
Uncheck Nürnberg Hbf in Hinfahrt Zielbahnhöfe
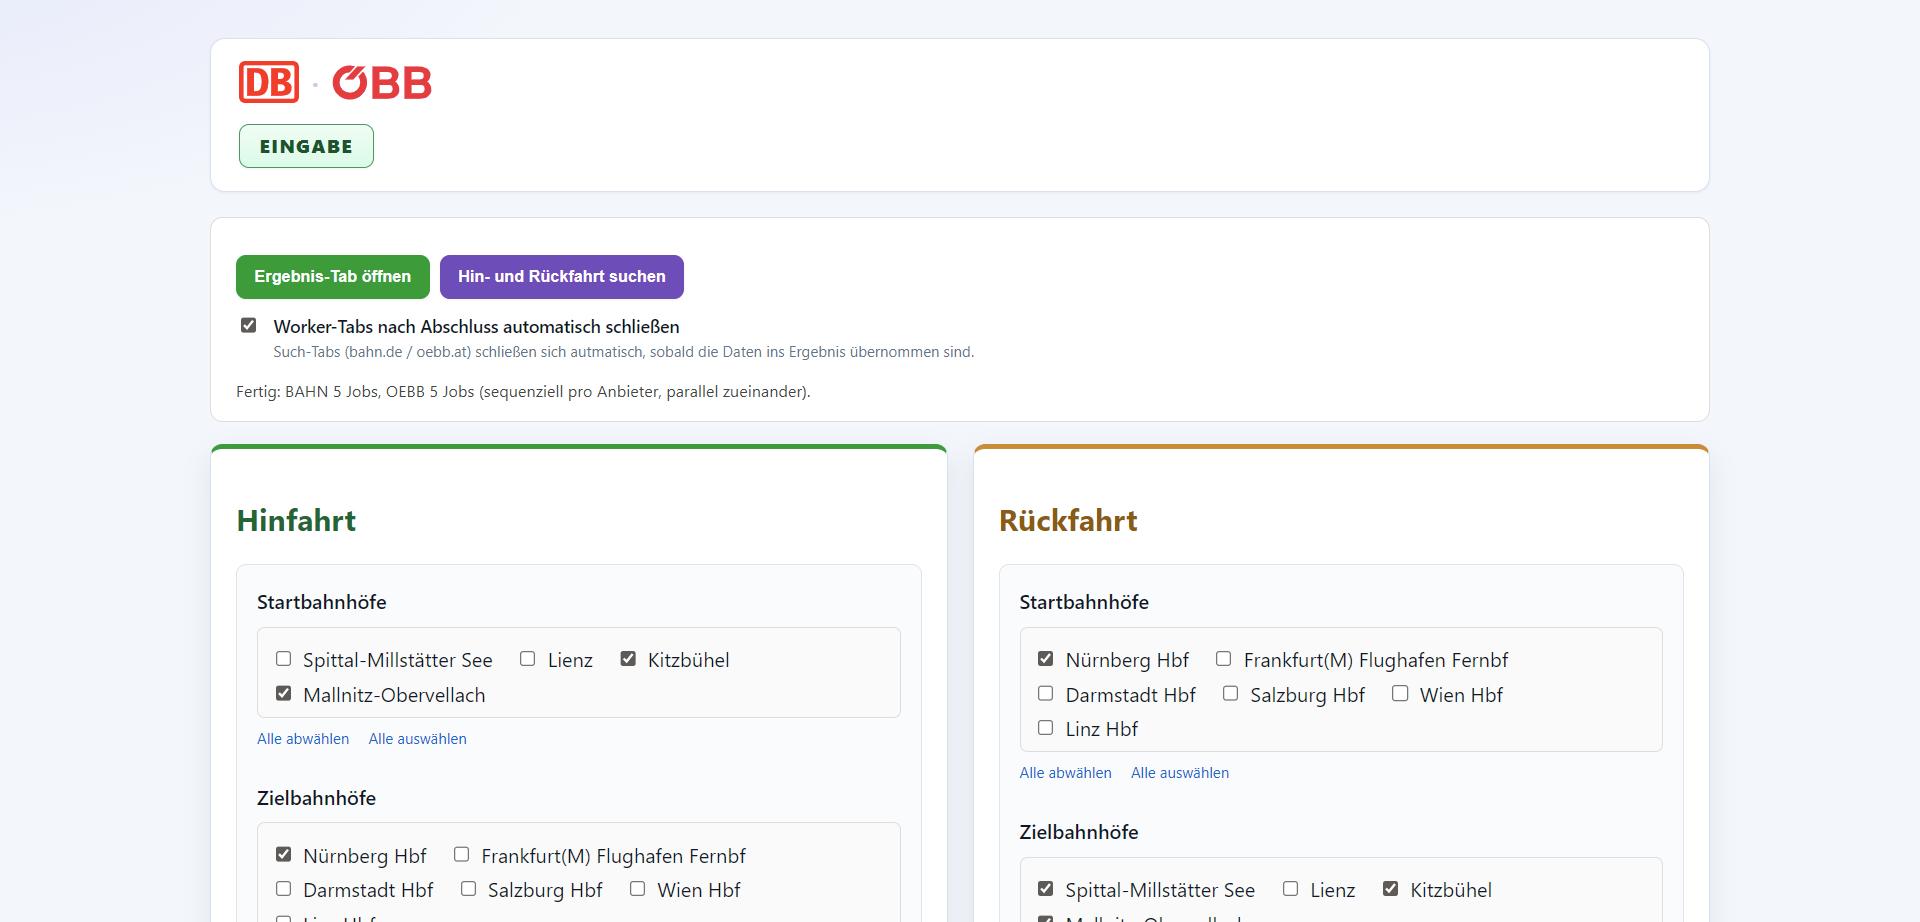[x=284, y=855]
